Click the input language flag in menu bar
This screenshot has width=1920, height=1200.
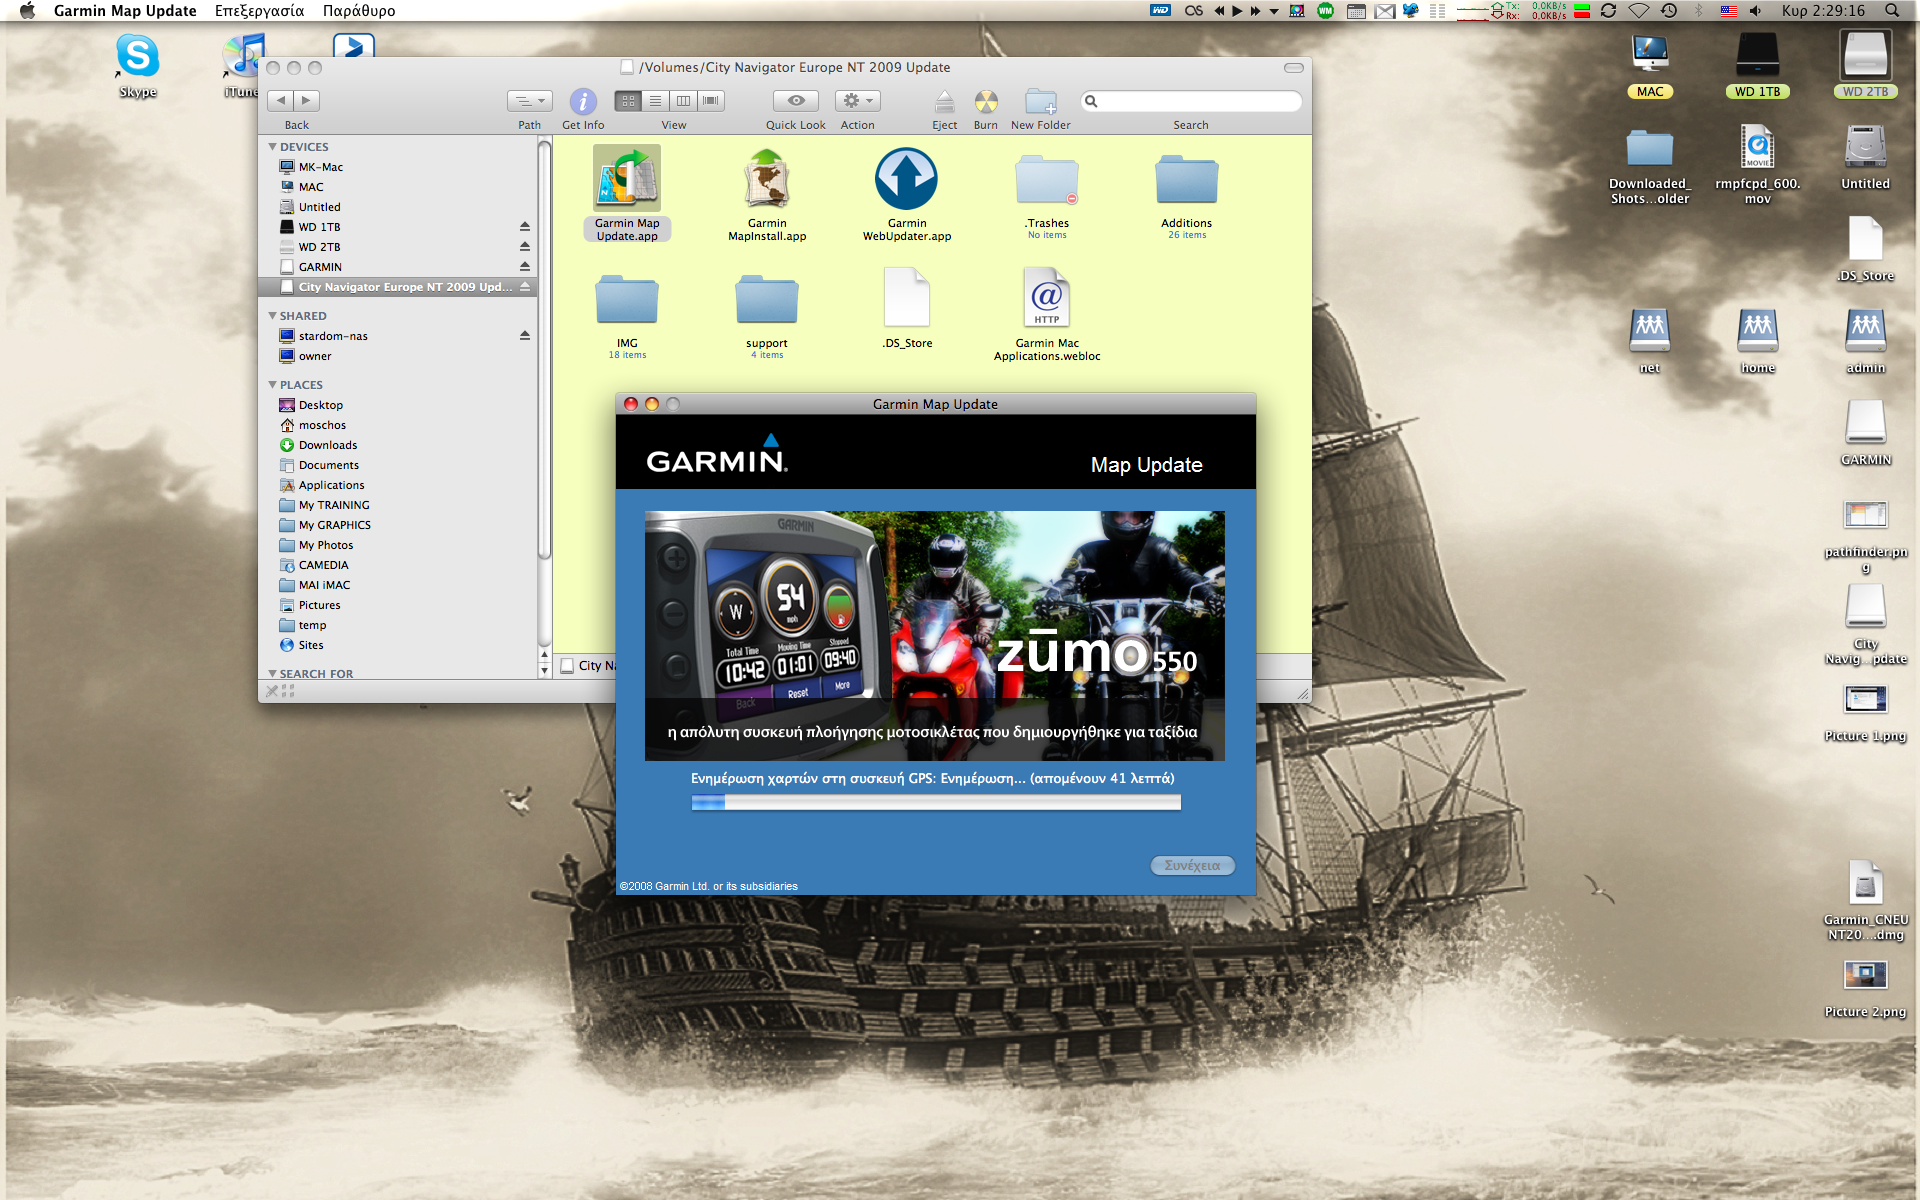(x=1728, y=11)
